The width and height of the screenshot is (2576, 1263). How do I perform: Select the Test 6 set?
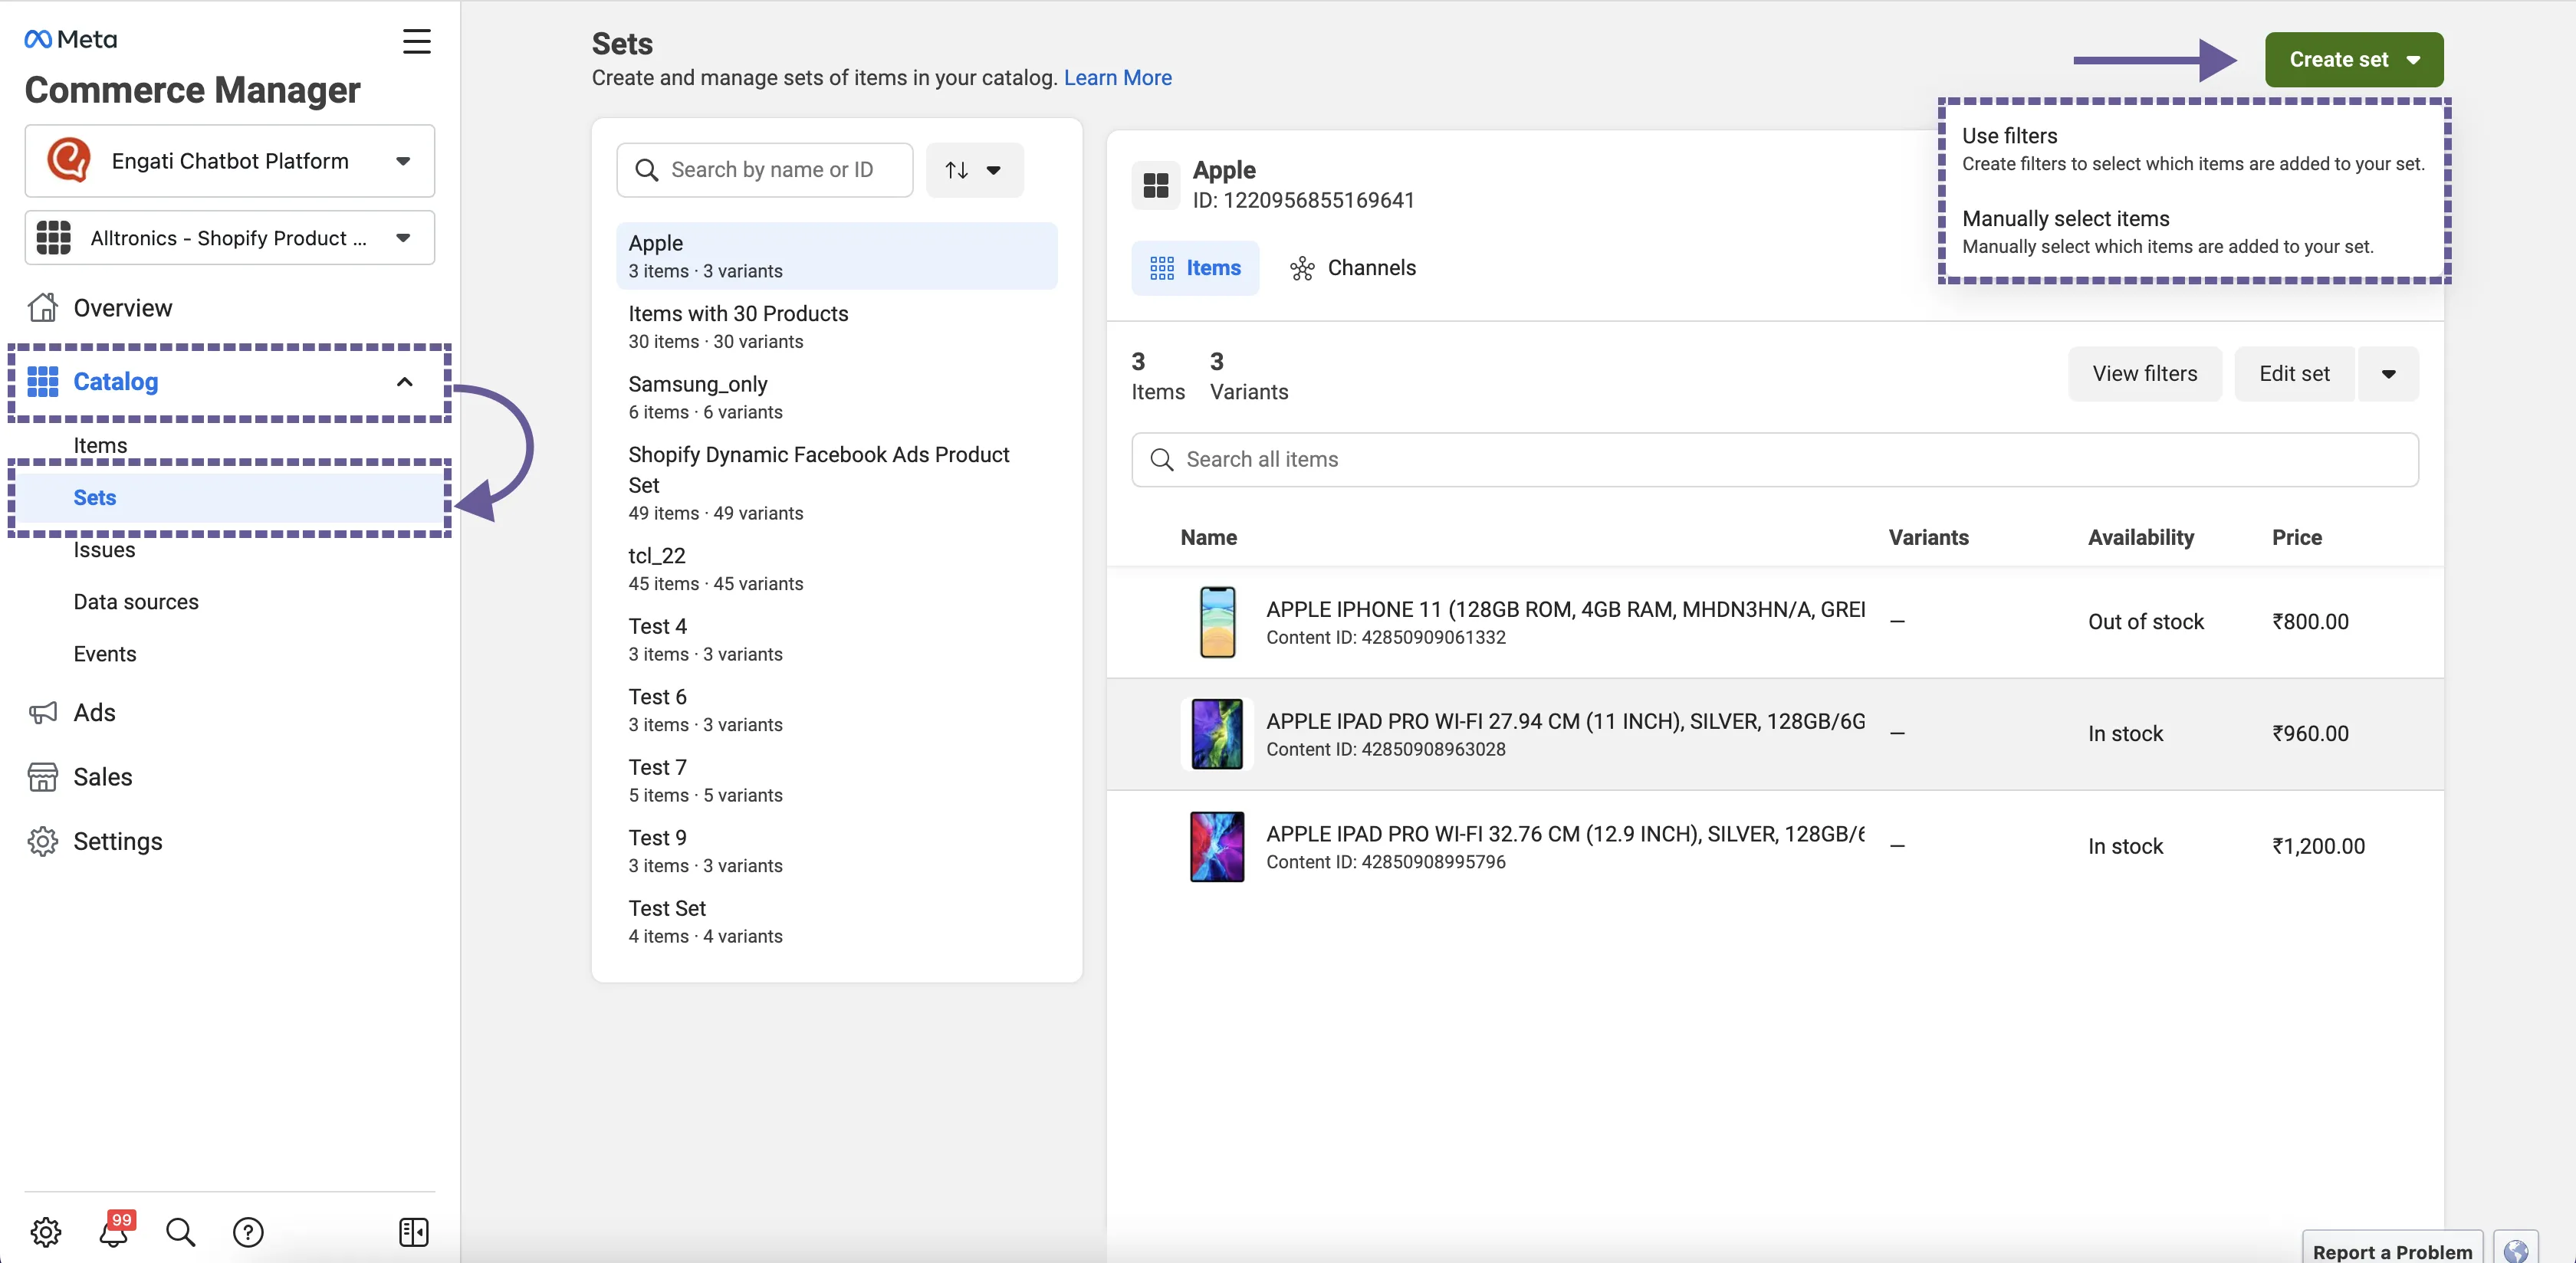(837, 710)
